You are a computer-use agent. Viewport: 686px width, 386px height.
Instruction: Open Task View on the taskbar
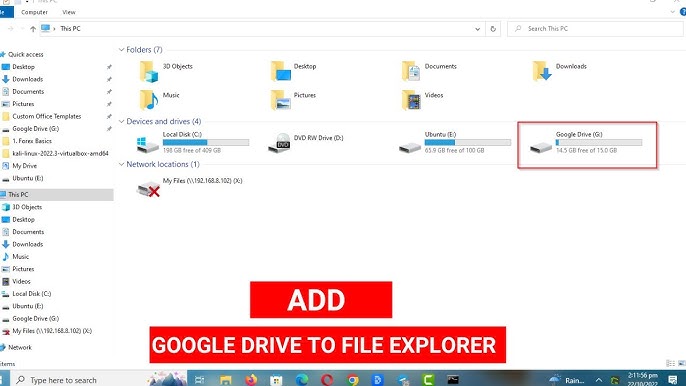200,380
